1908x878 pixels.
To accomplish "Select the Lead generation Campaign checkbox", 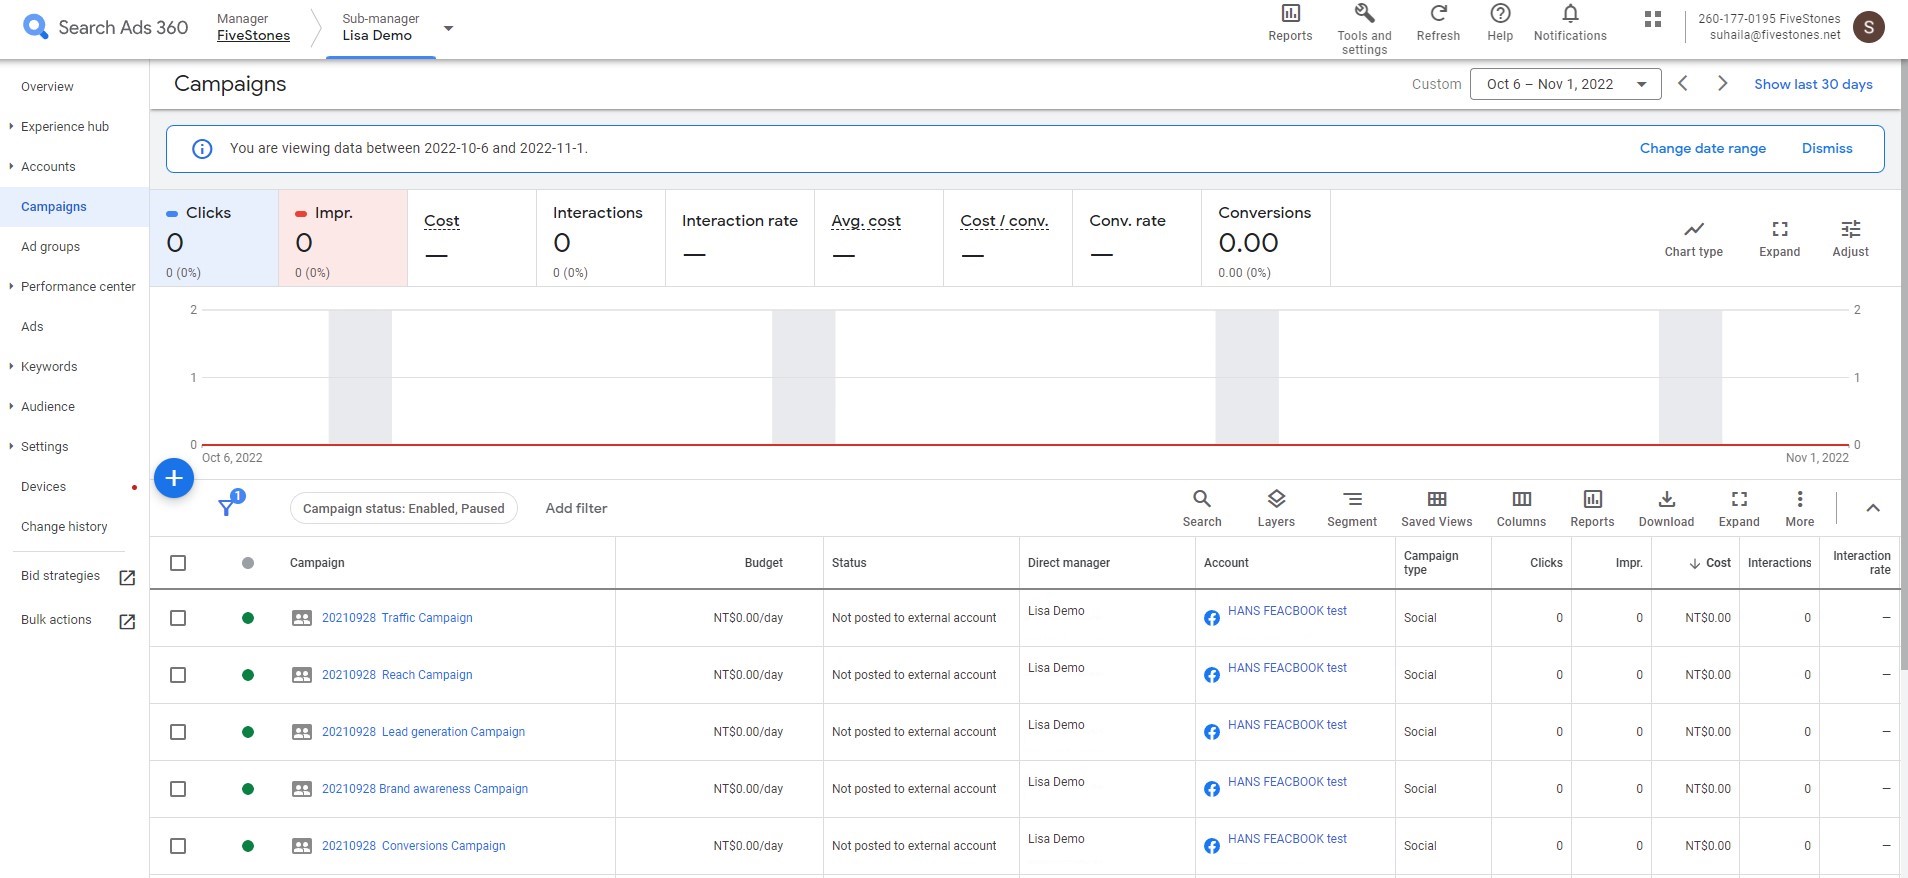I will [178, 732].
